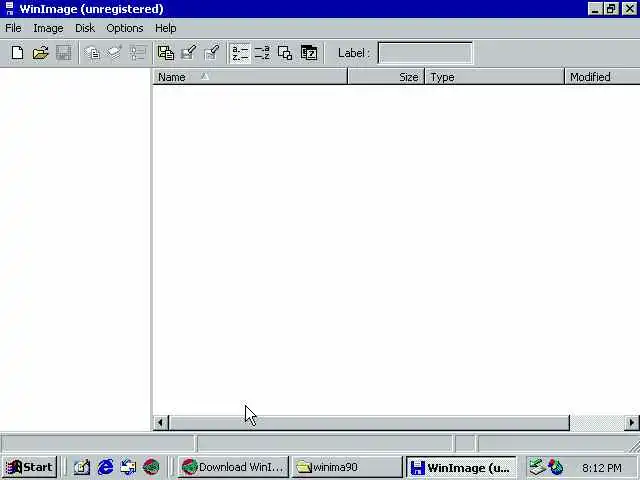Click the first system tray icon
Image resolution: width=640 pixels, height=480 pixels.
tap(537, 467)
